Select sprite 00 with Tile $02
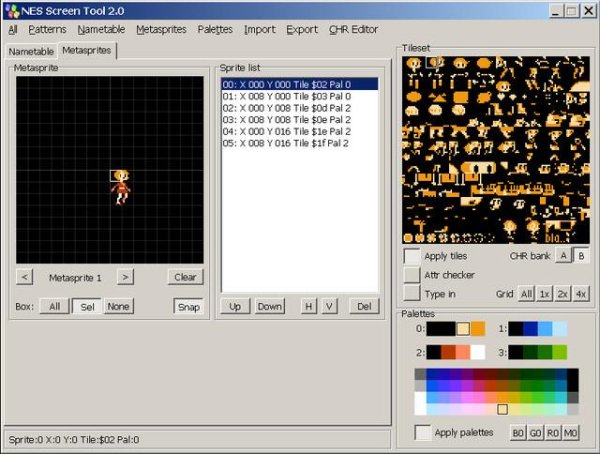600x454 pixels. click(300, 85)
